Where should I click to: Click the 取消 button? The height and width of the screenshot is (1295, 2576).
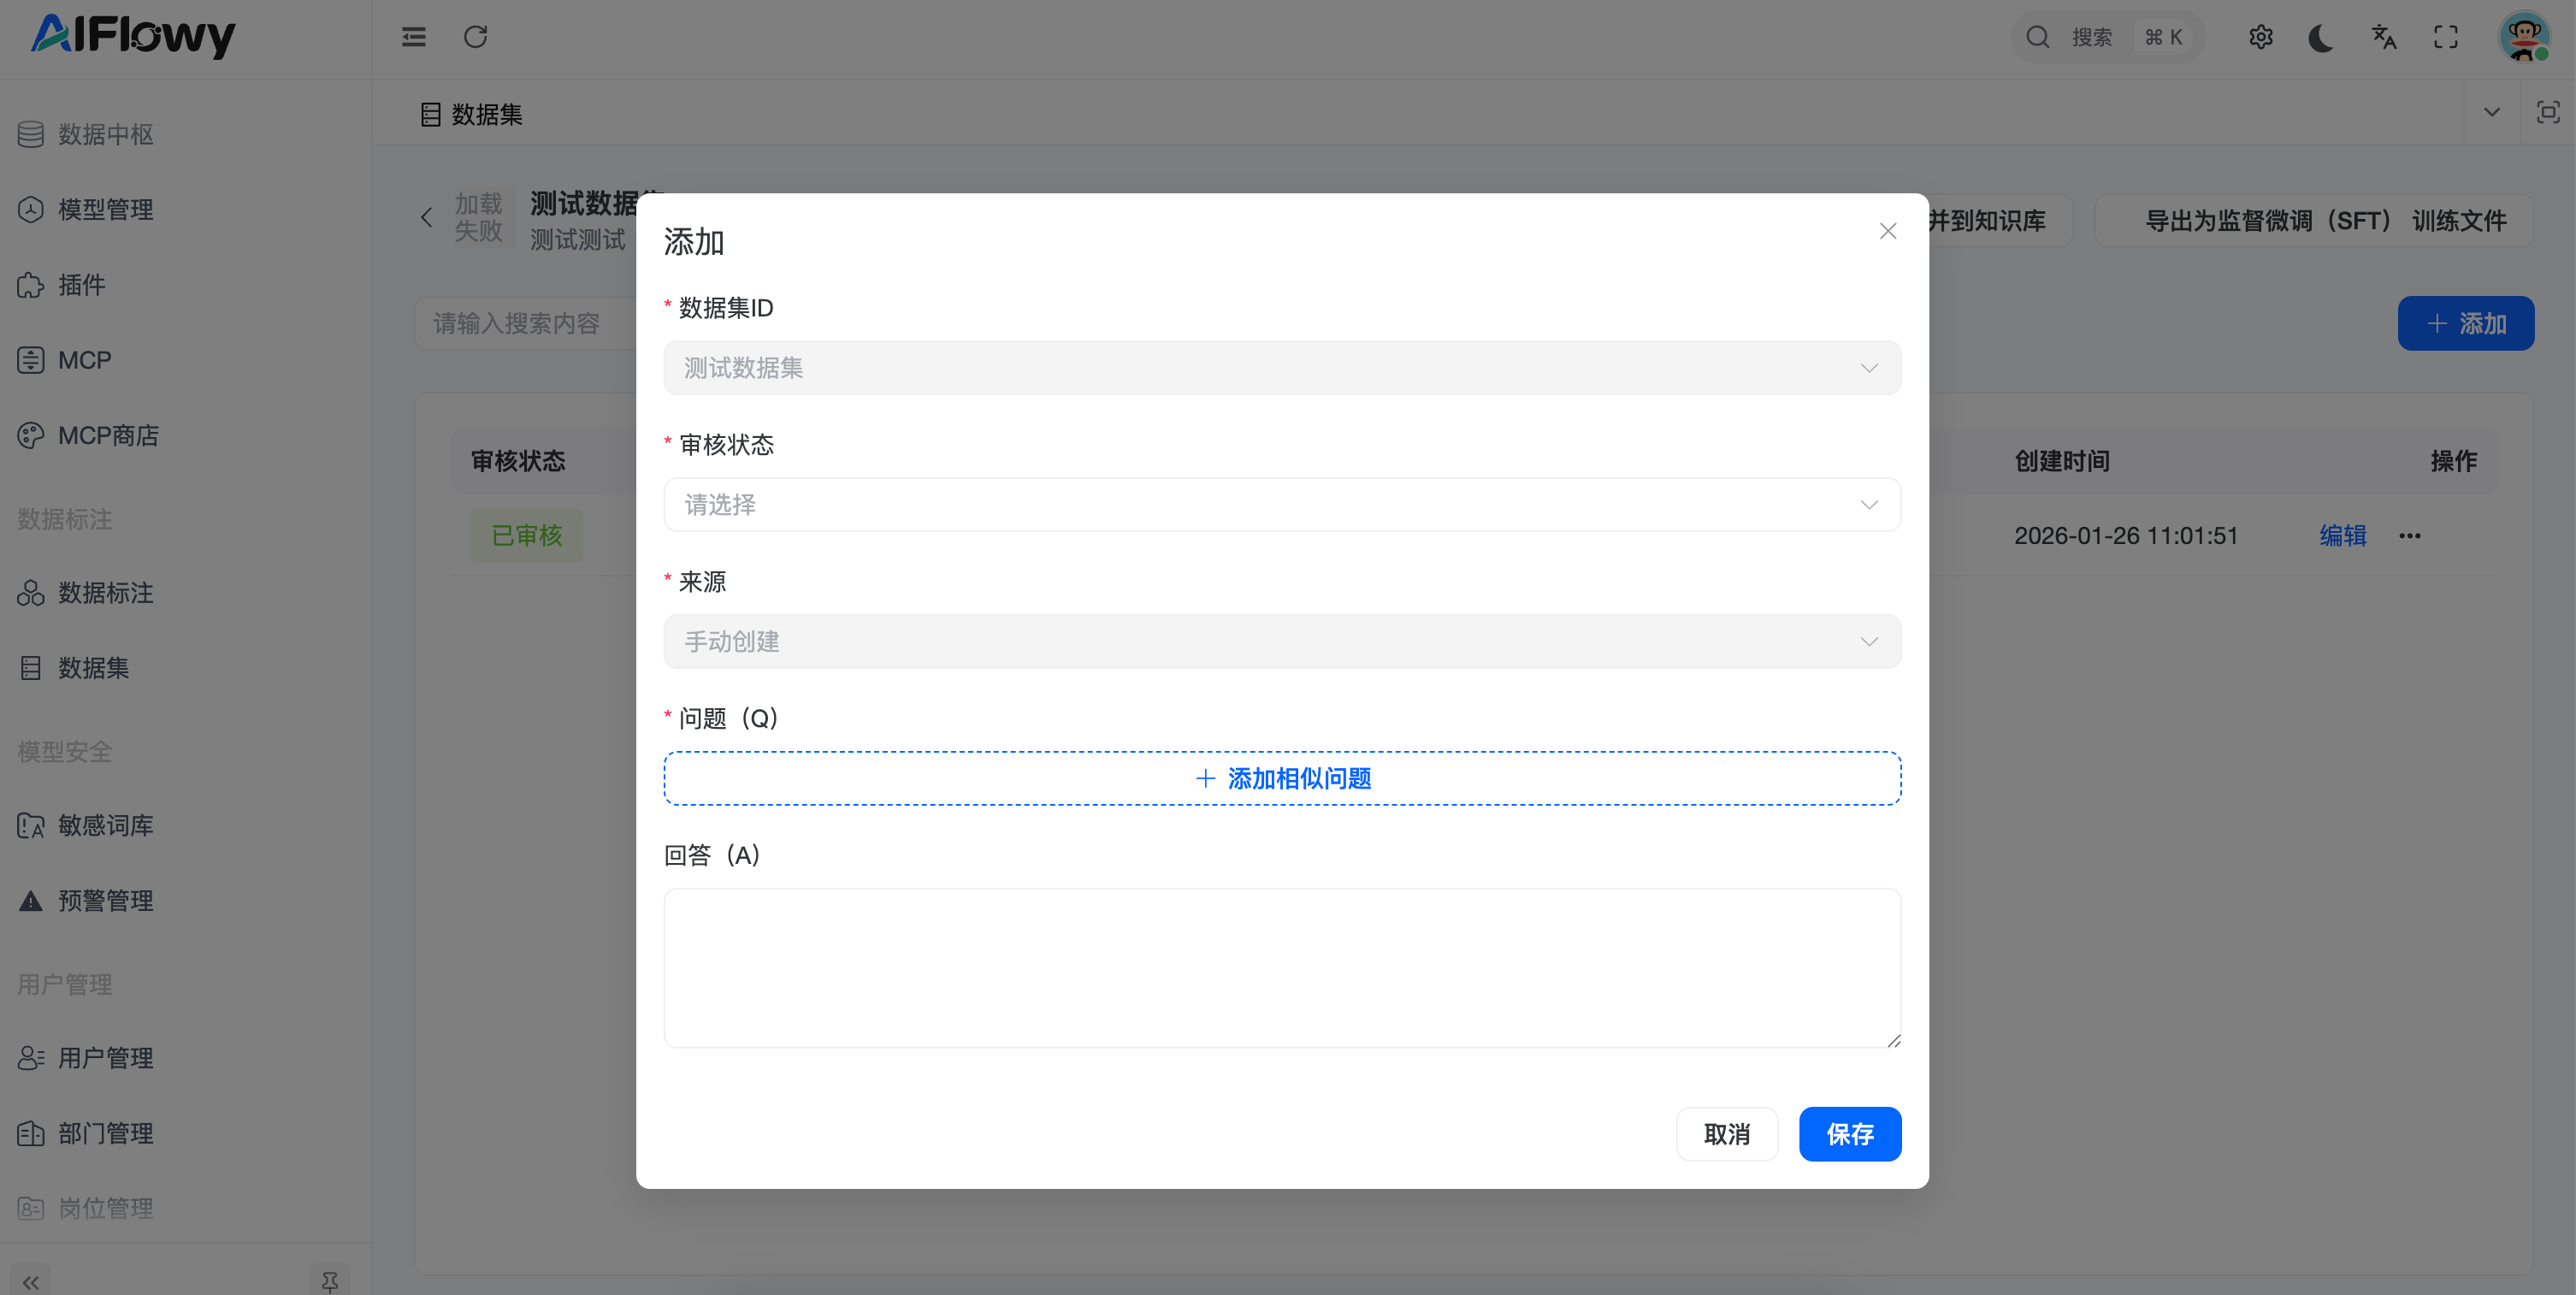tap(1726, 1134)
